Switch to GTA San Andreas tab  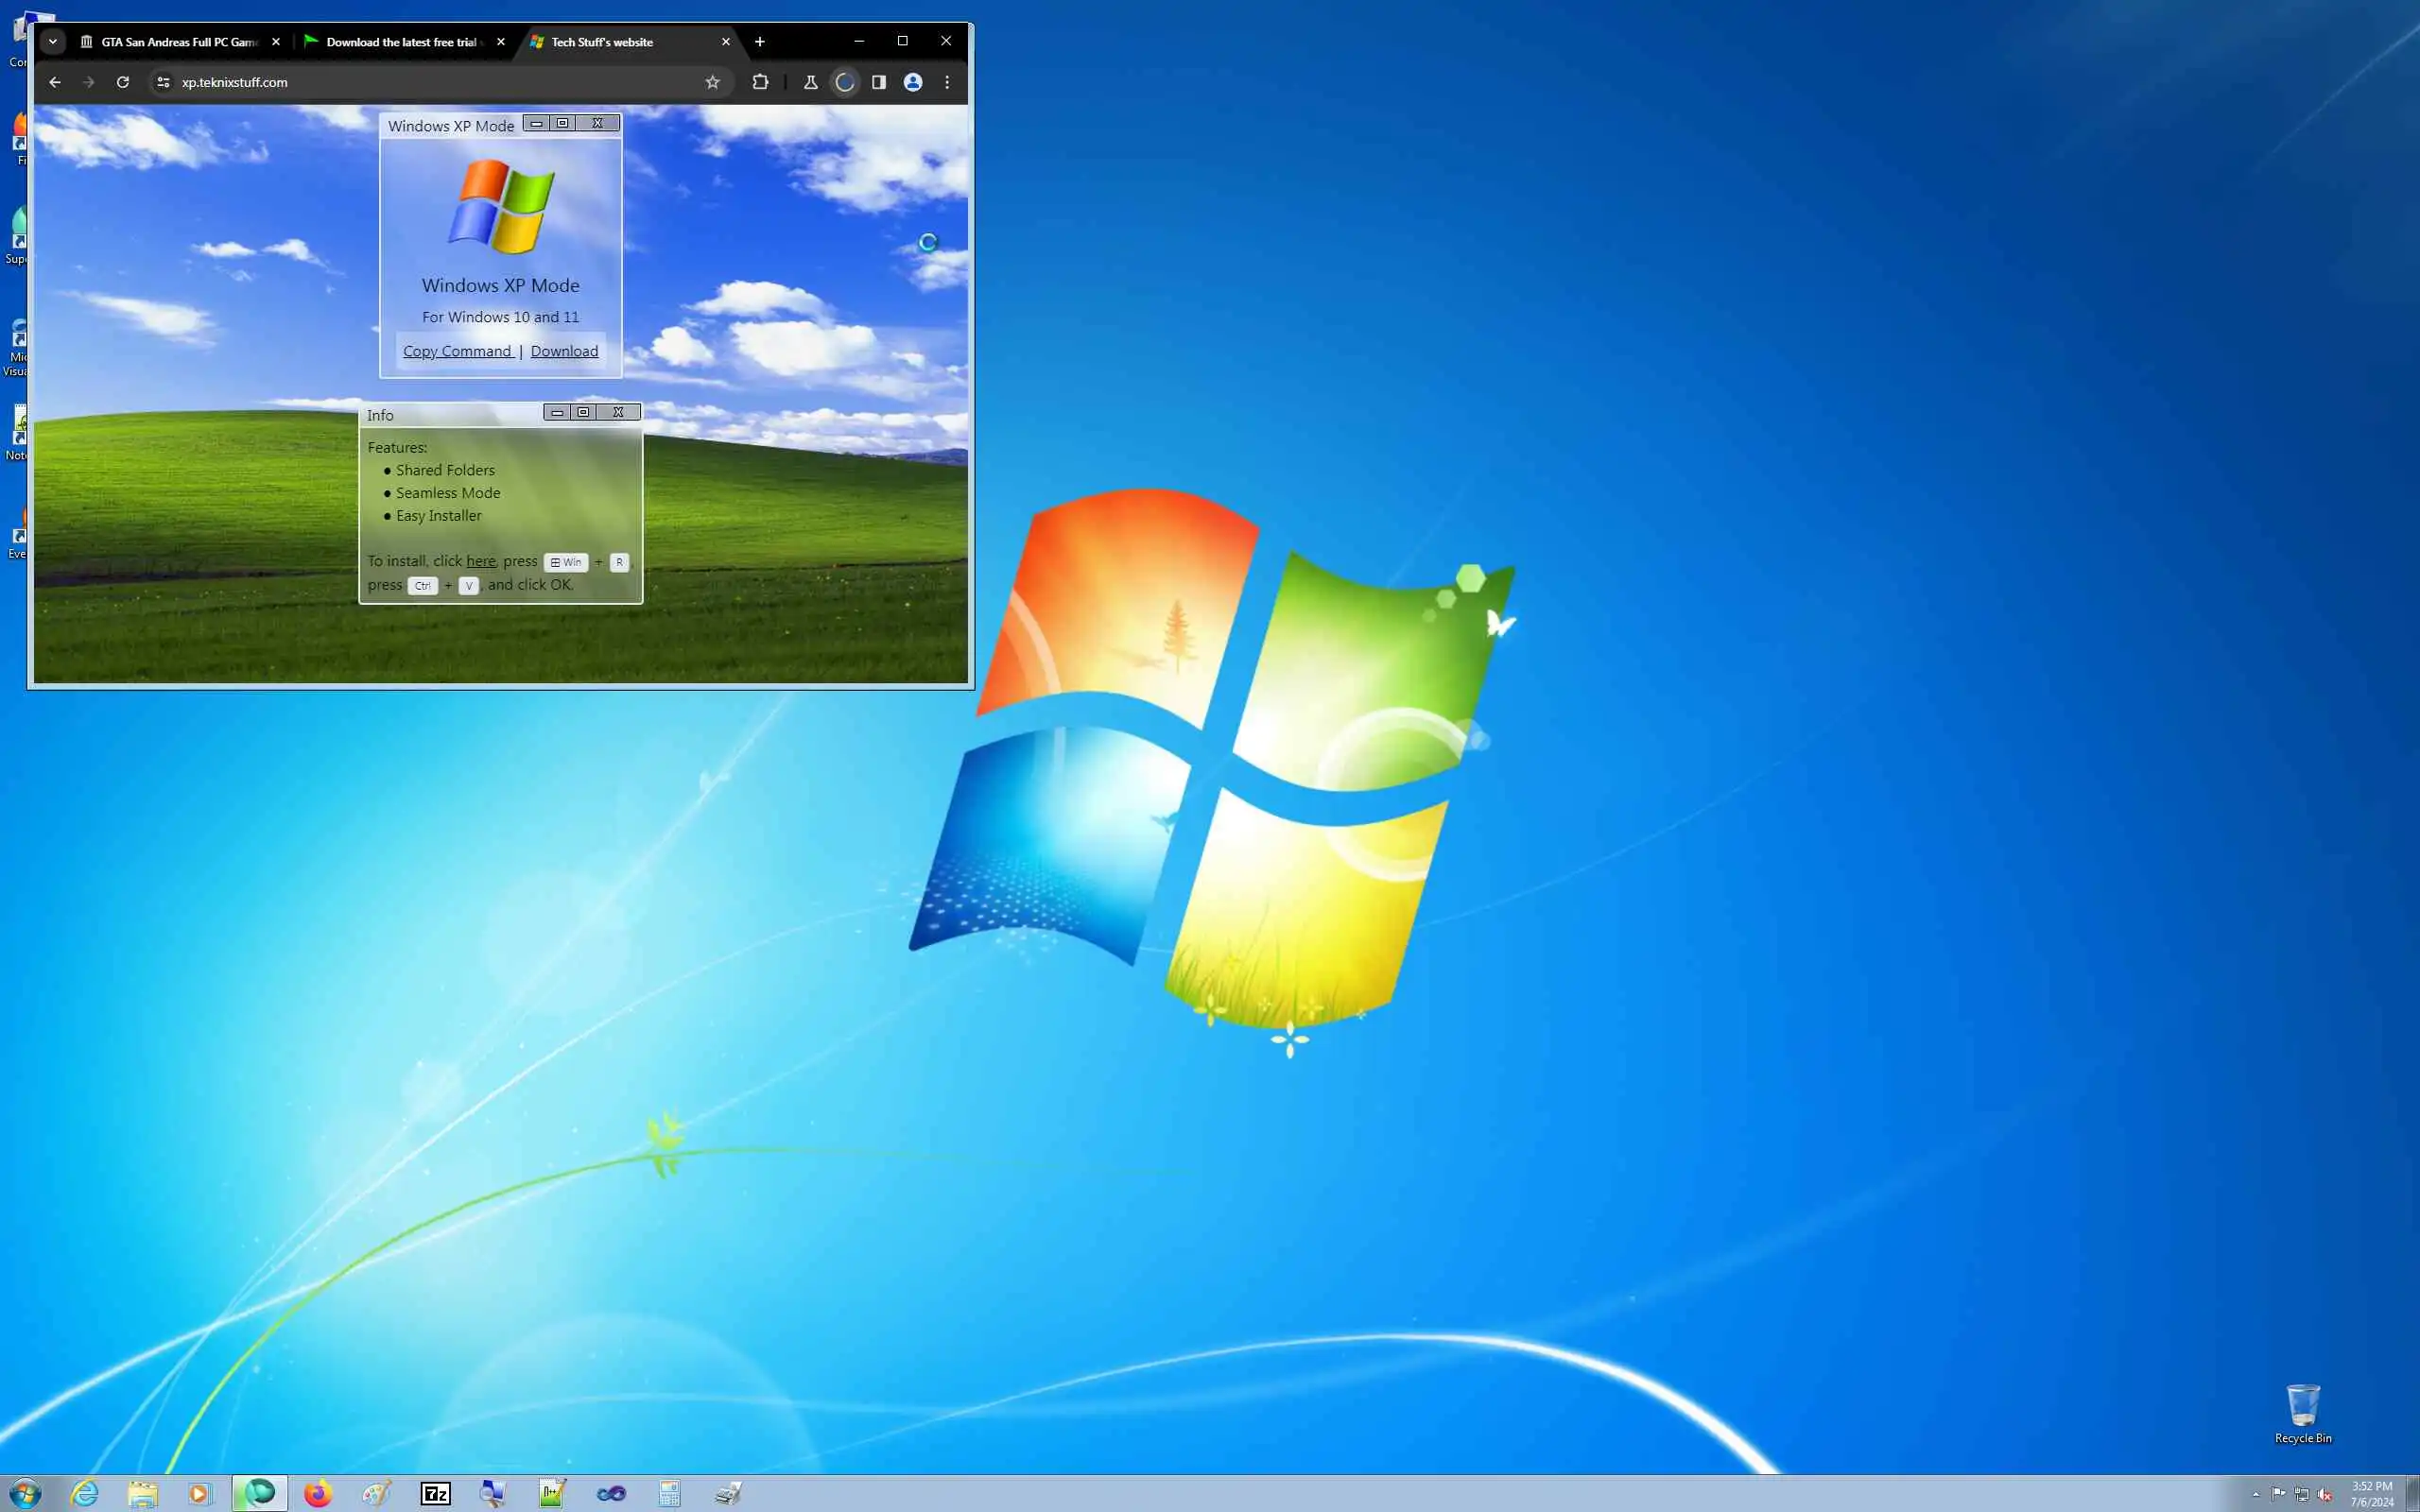coord(178,42)
